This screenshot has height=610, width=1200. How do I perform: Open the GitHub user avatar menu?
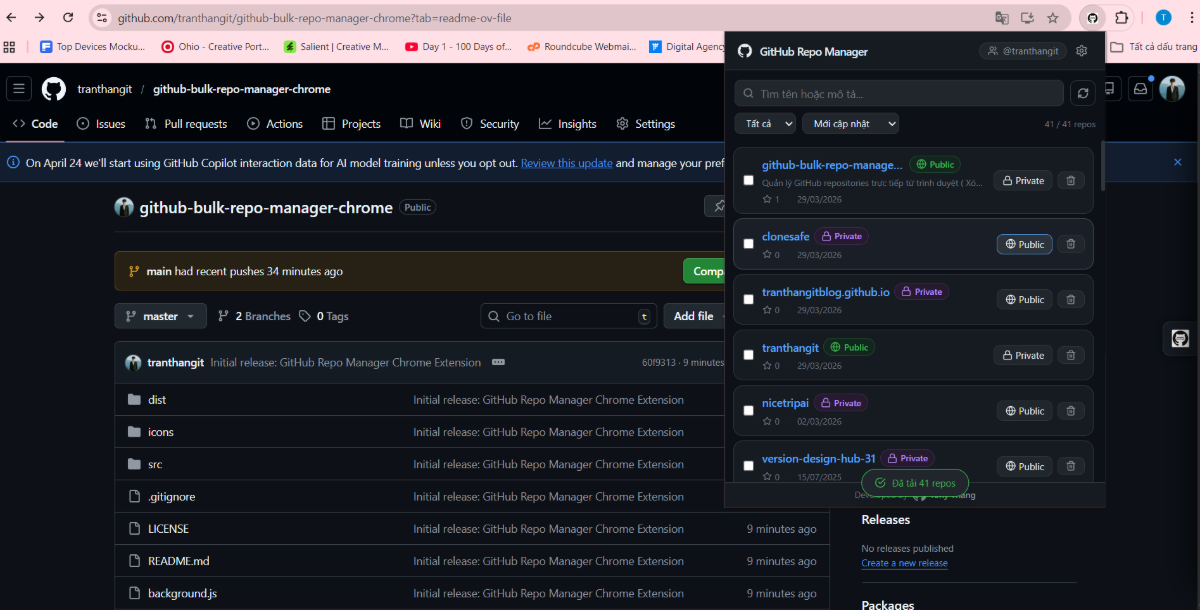tap(1172, 89)
